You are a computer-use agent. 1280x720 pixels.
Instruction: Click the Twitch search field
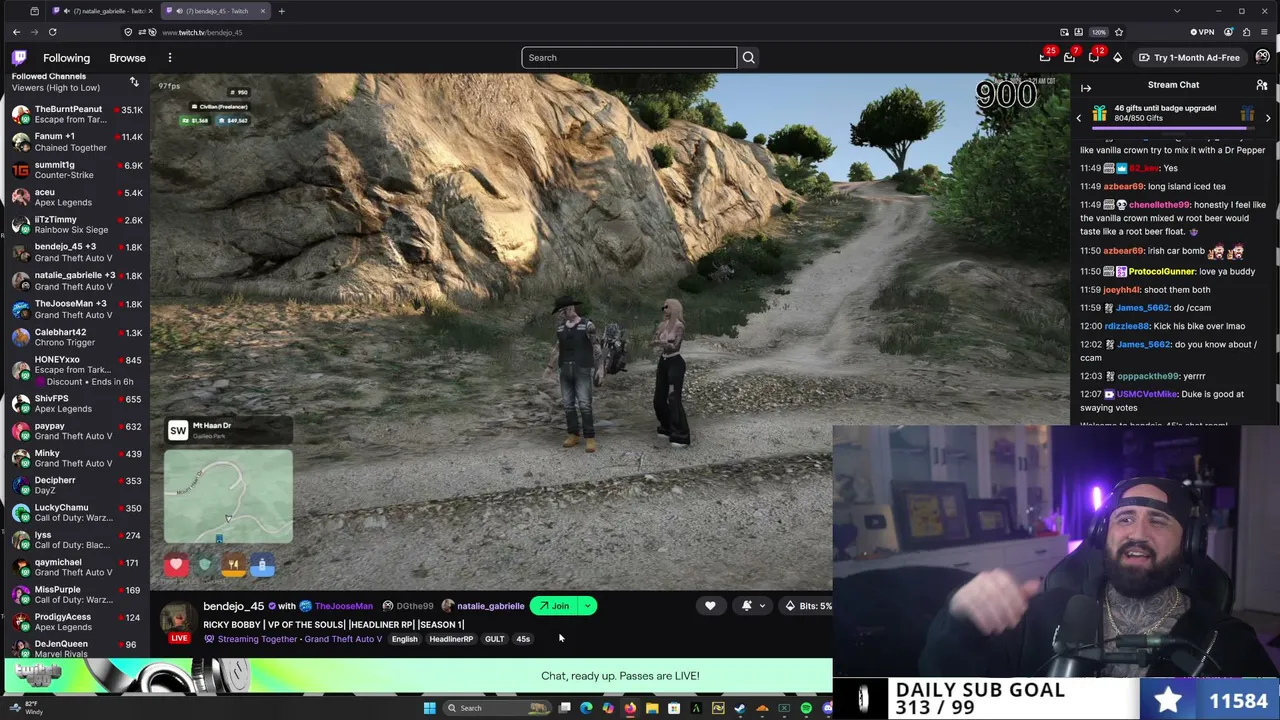pos(629,58)
